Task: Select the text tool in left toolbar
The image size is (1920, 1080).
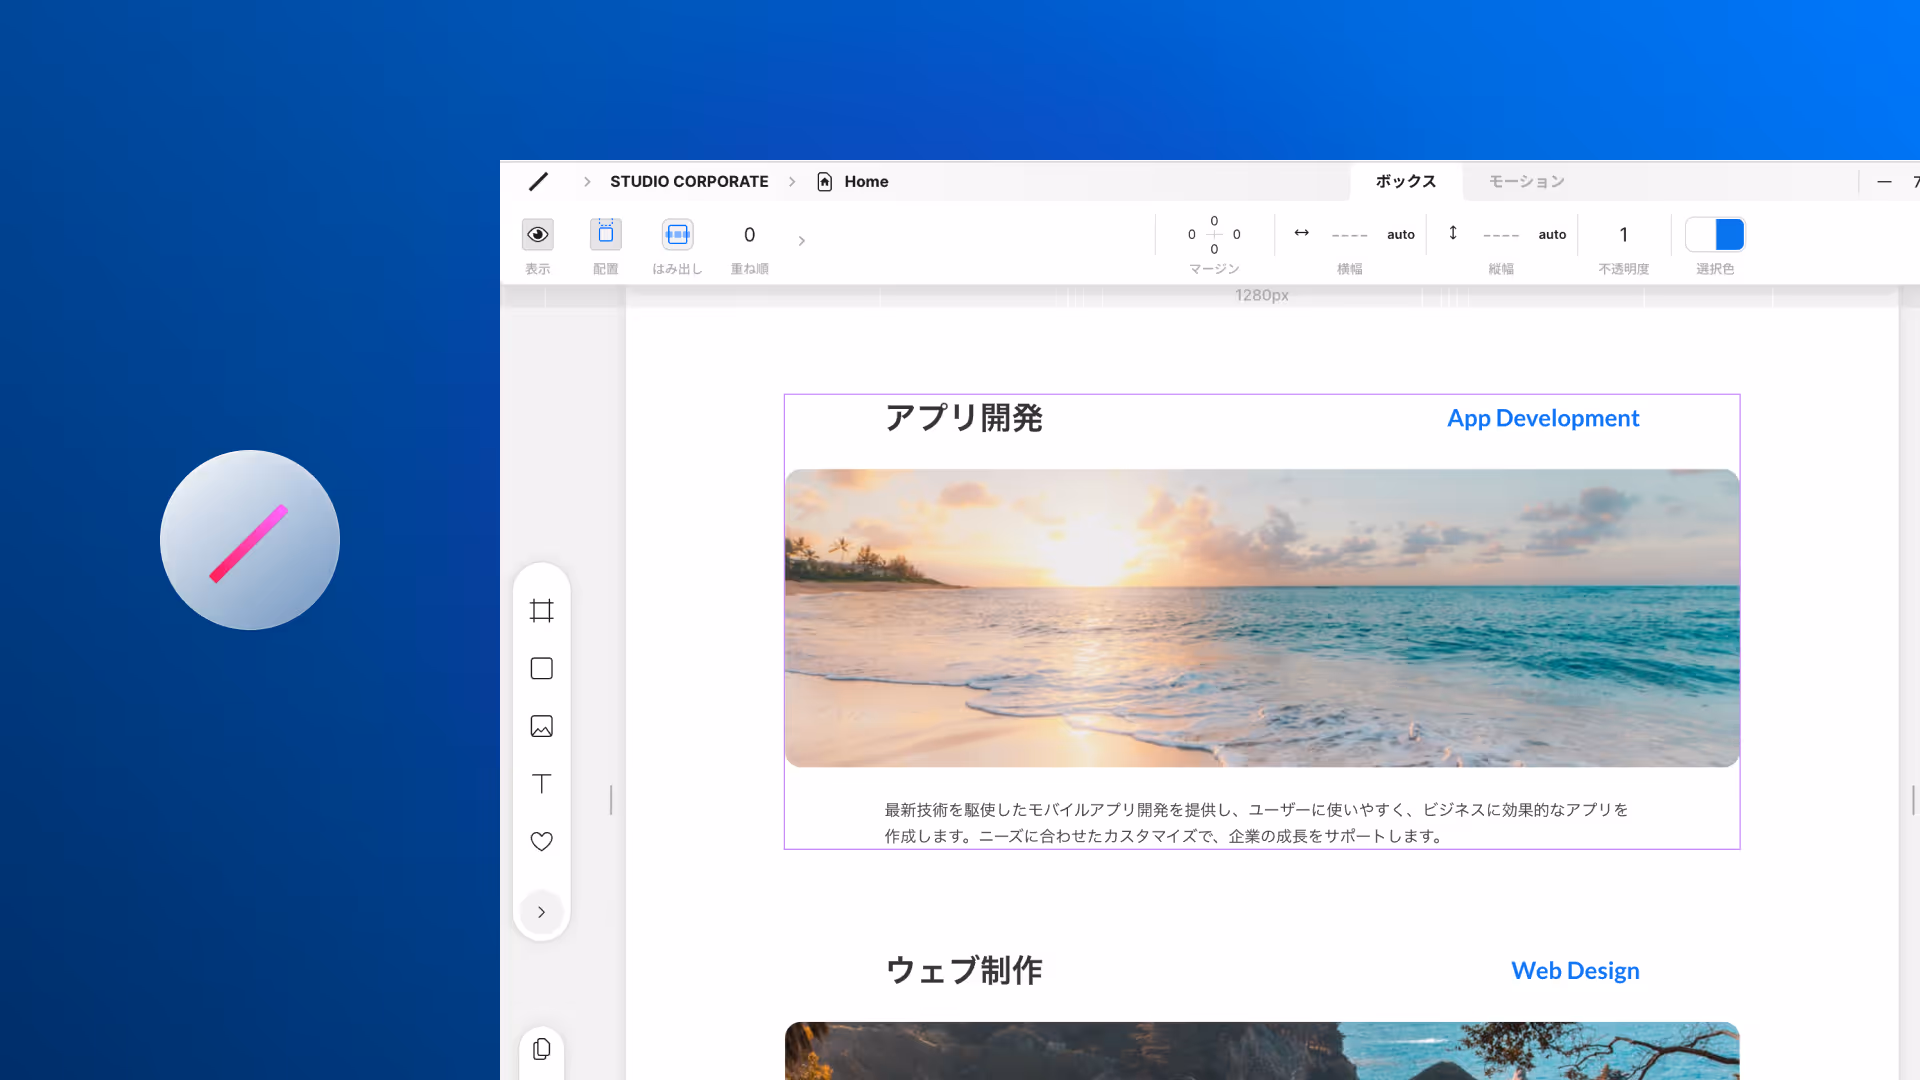Action: click(x=541, y=784)
